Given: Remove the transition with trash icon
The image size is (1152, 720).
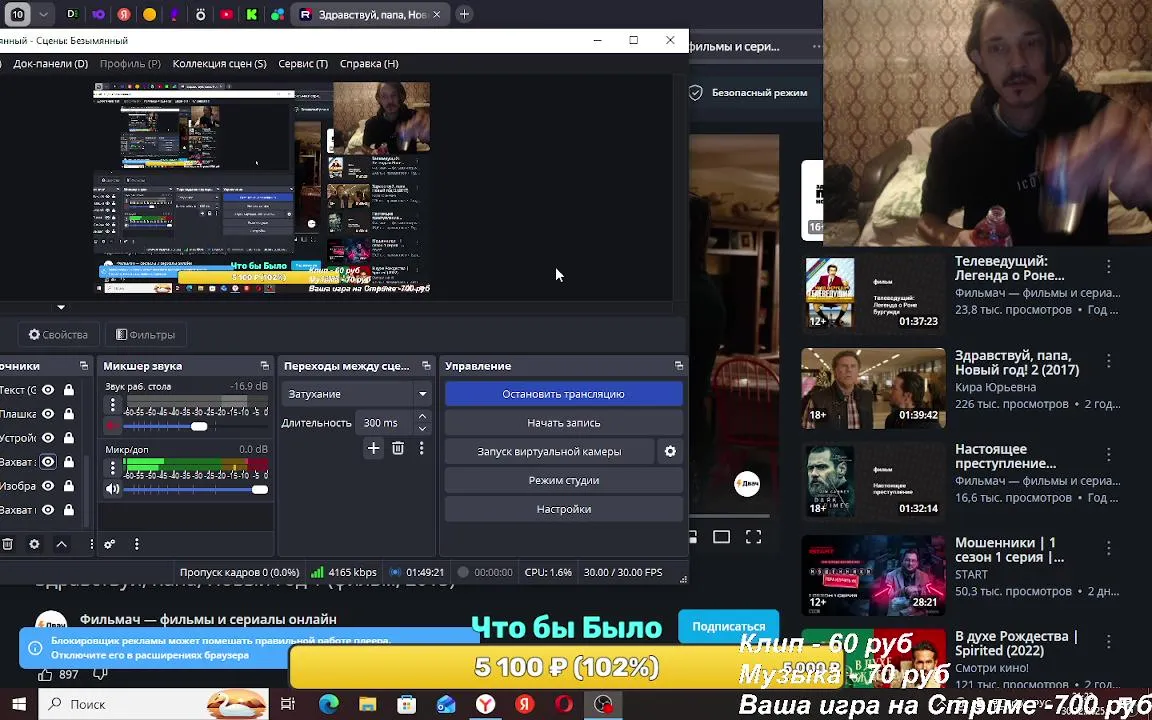Looking at the screenshot, I should click(397, 448).
